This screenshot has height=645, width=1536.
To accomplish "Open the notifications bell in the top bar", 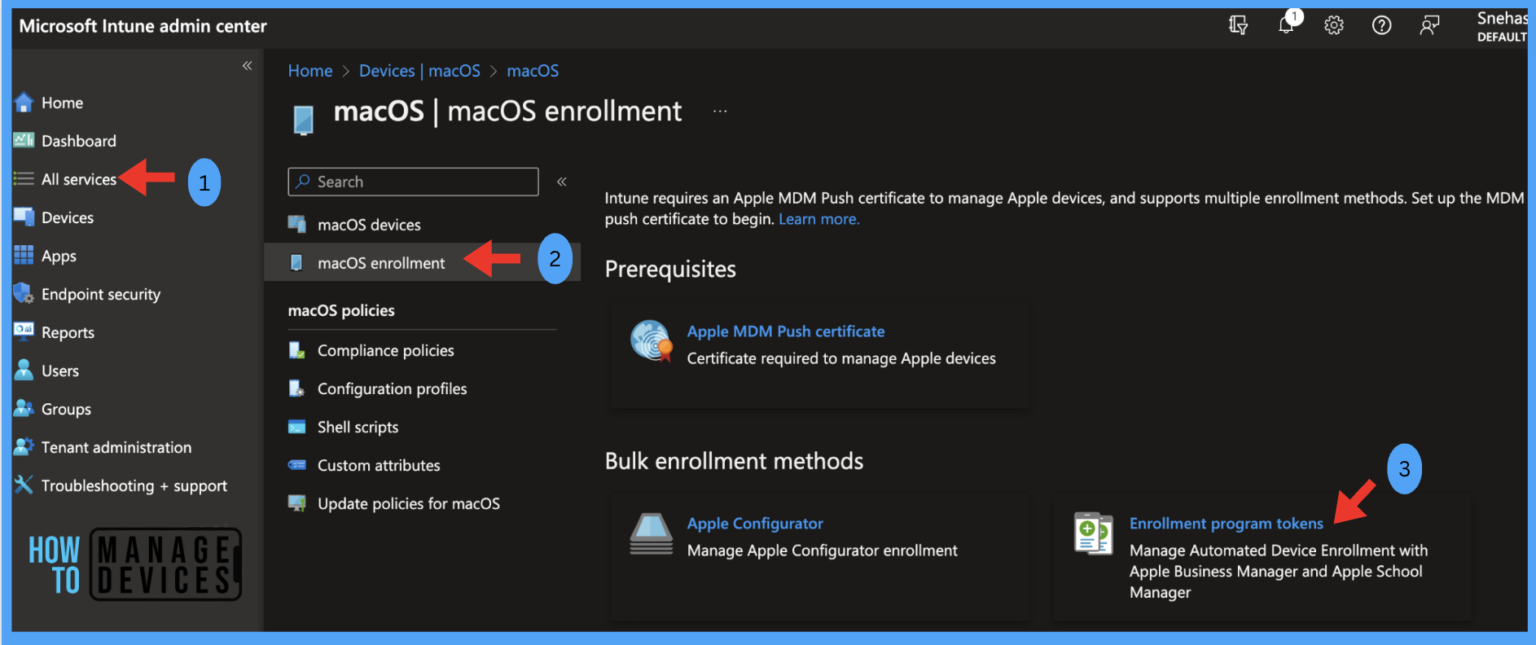I will coord(1286,25).
